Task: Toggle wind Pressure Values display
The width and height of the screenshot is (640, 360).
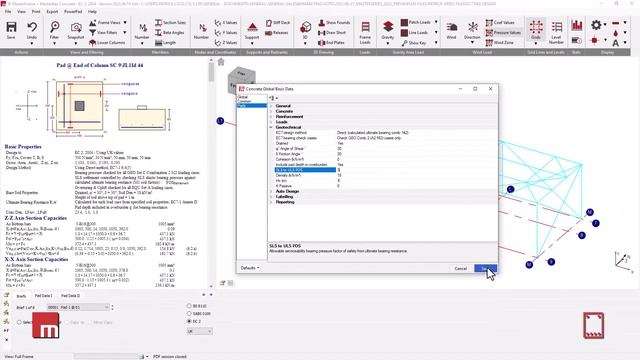Action: pyautogui.click(x=503, y=32)
